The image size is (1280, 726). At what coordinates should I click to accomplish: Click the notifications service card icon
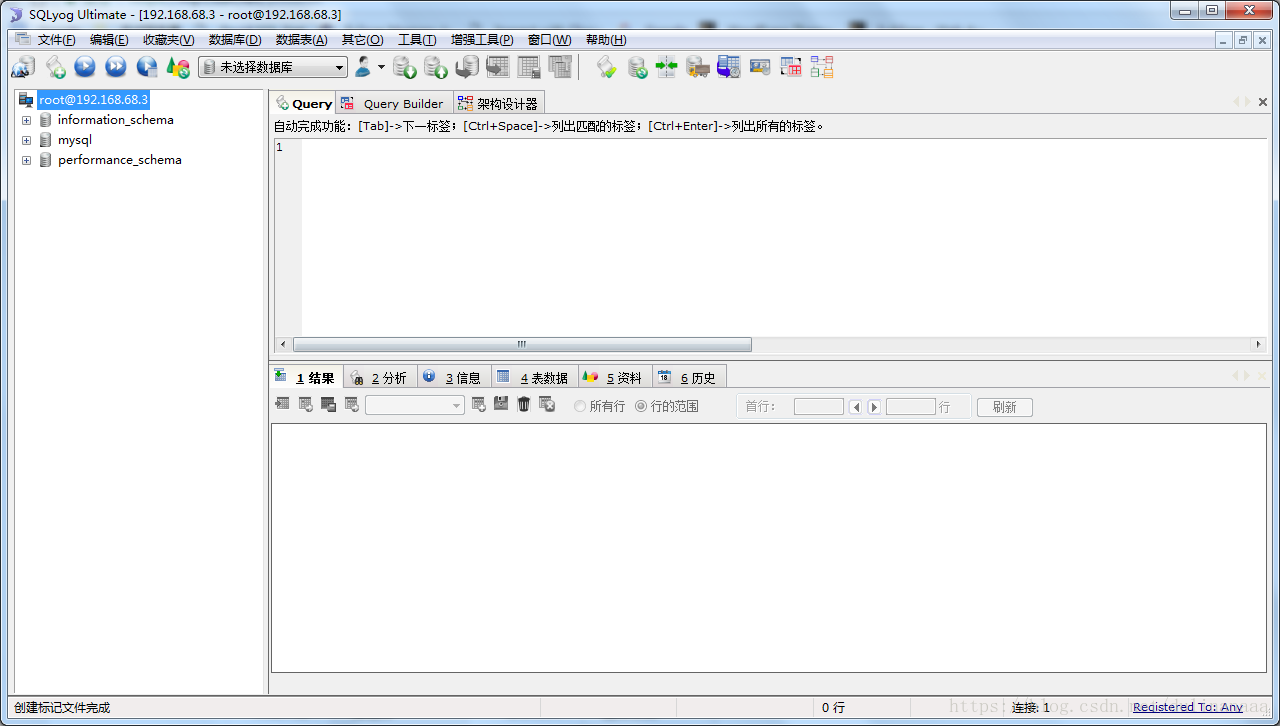coord(760,67)
